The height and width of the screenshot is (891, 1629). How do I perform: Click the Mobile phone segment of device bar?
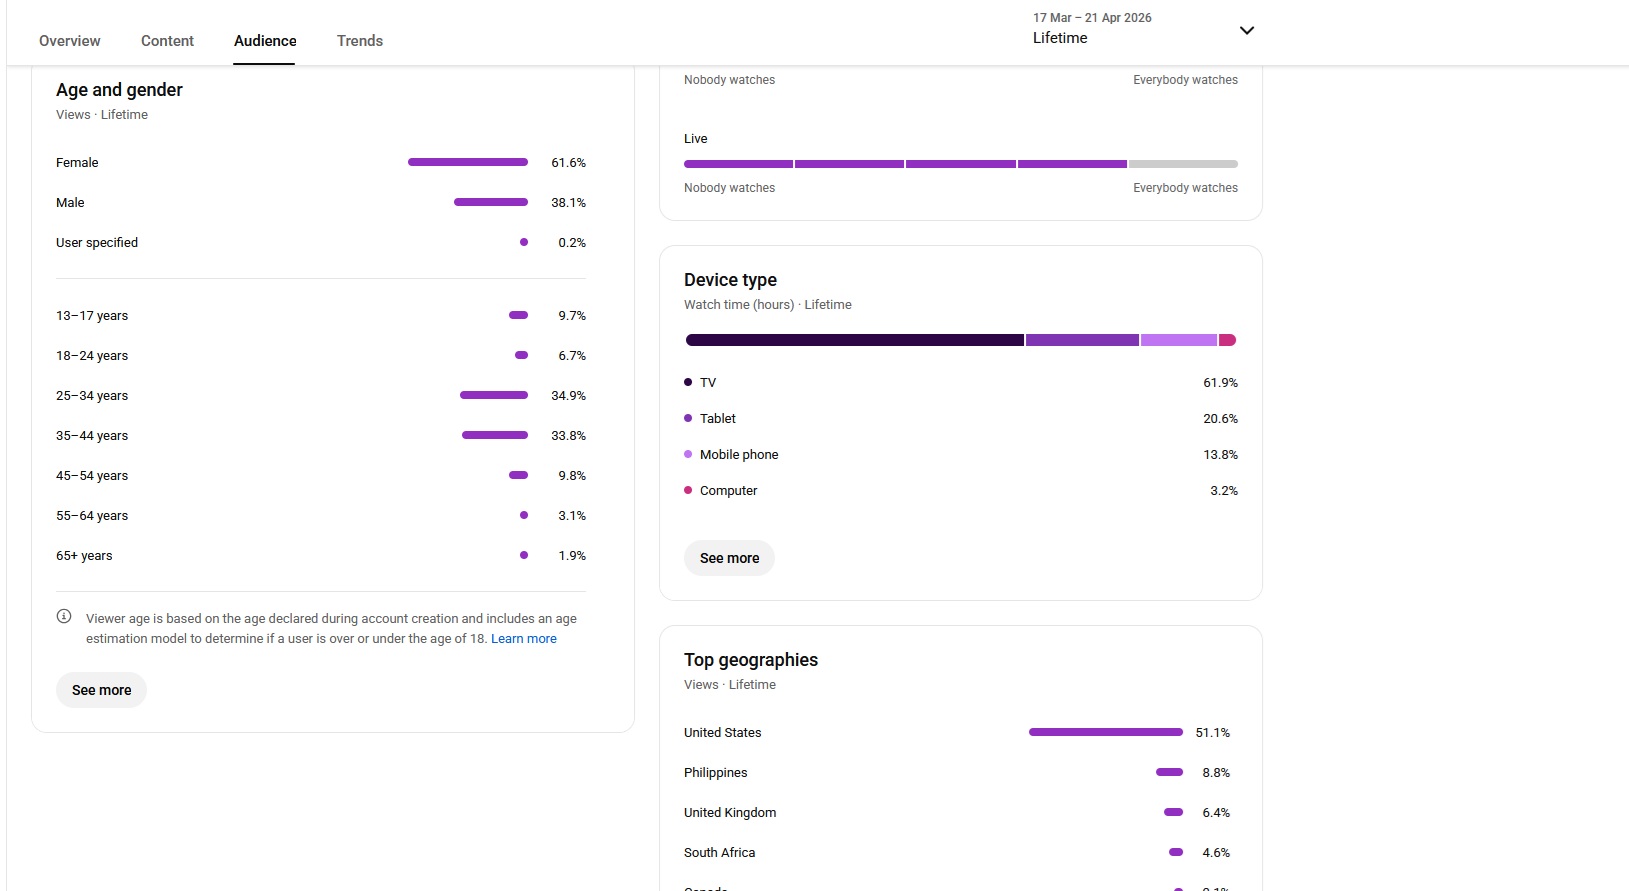click(x=1179, y=340)
